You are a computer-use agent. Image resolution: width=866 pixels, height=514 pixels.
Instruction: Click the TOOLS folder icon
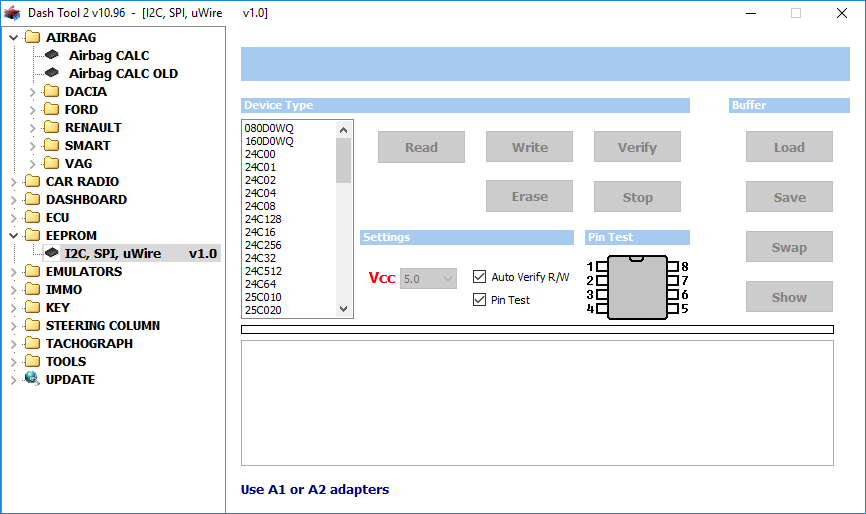tap(33, 361)
